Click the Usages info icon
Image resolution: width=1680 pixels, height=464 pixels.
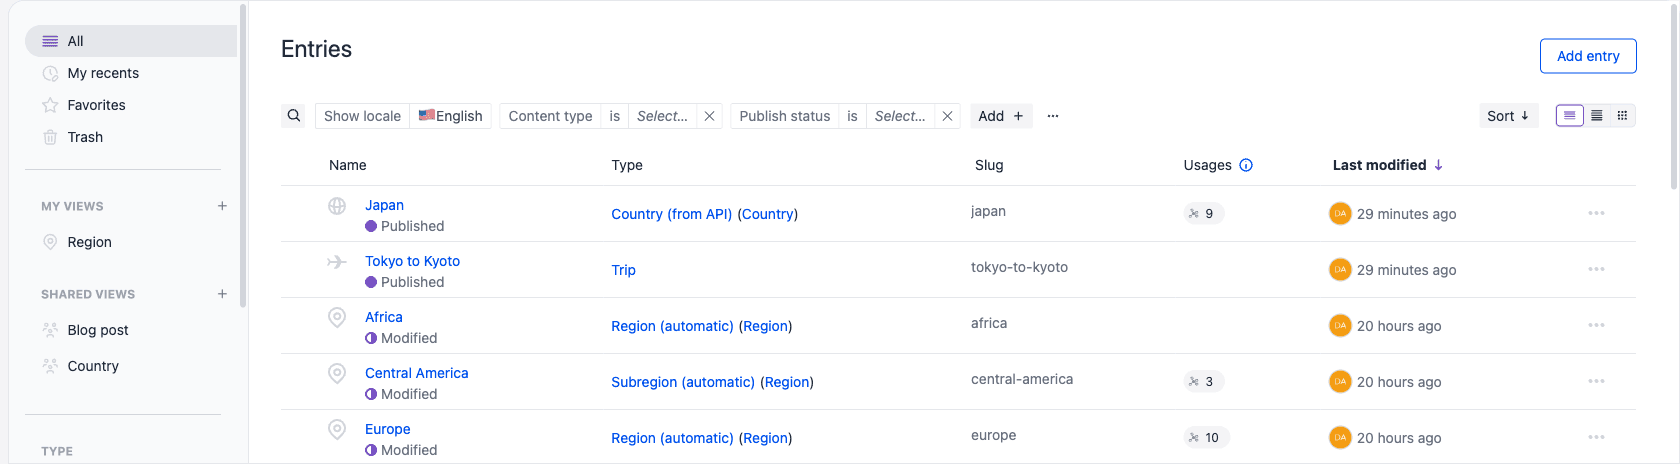[x=1246, y=165]
